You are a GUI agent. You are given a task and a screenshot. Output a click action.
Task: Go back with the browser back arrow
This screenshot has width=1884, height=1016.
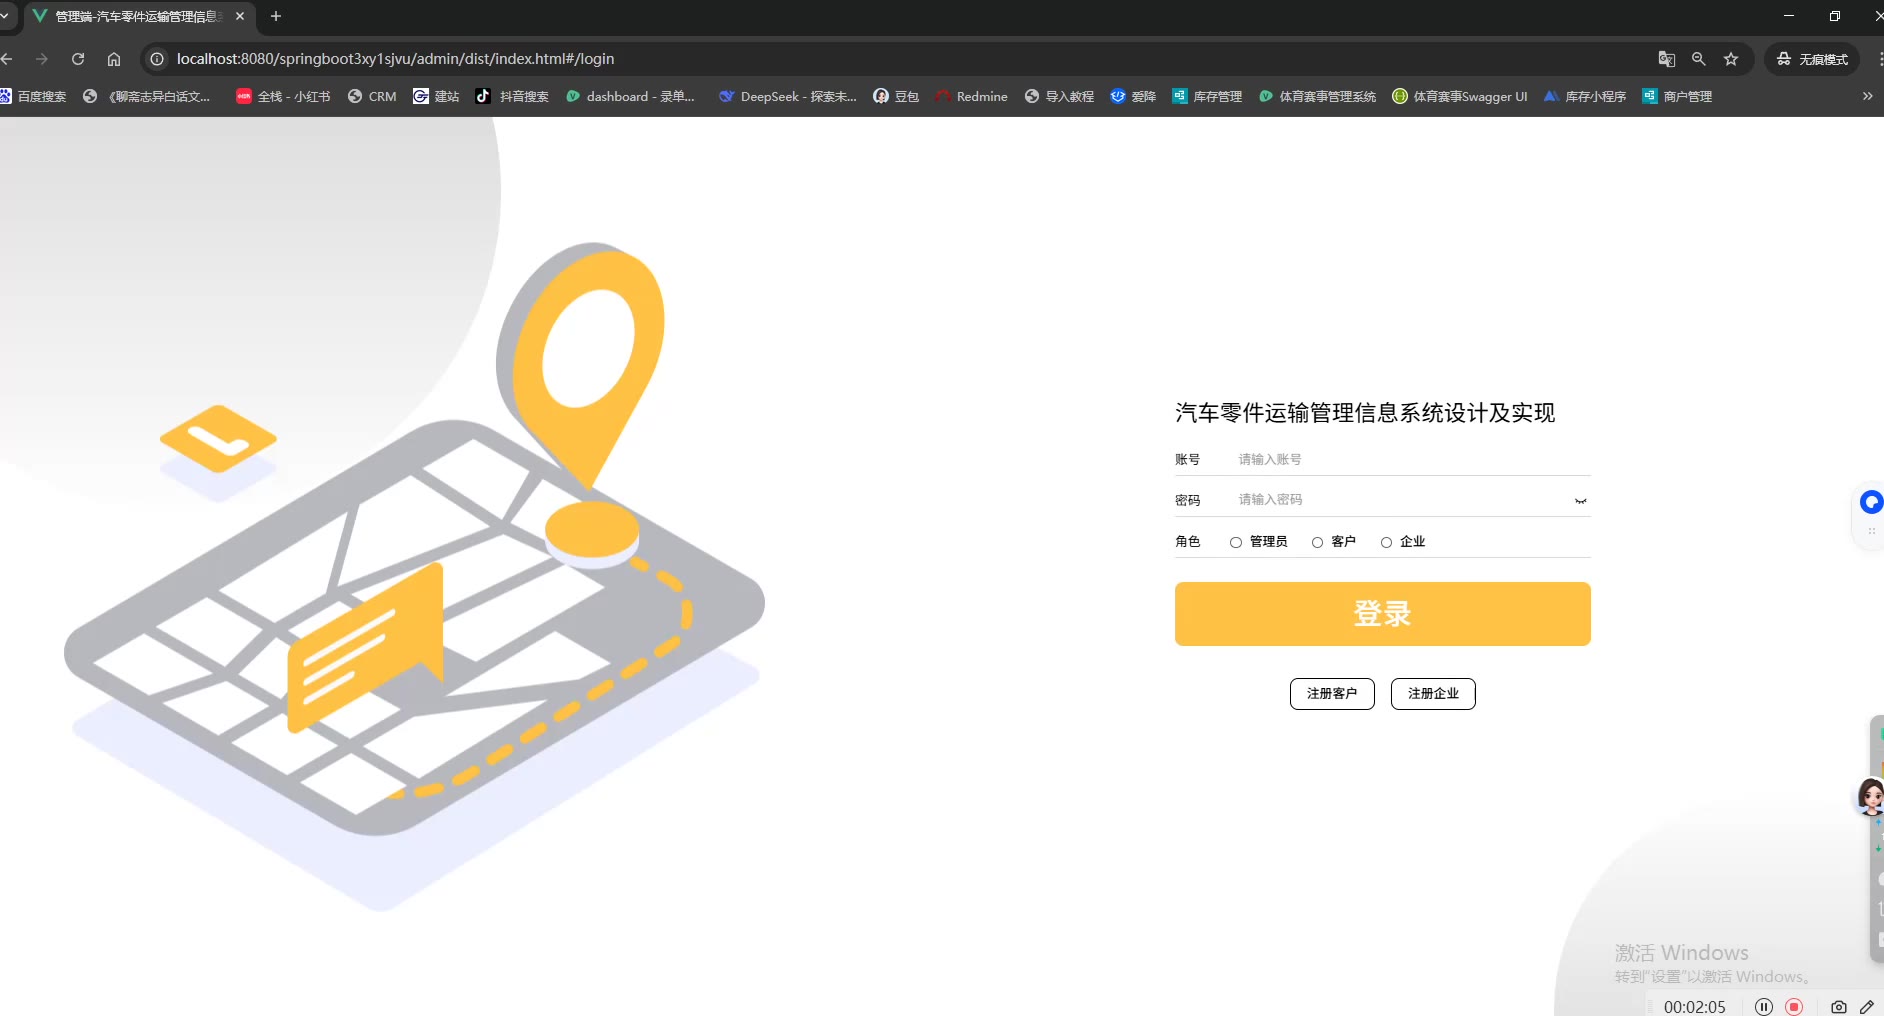point(8,59)
